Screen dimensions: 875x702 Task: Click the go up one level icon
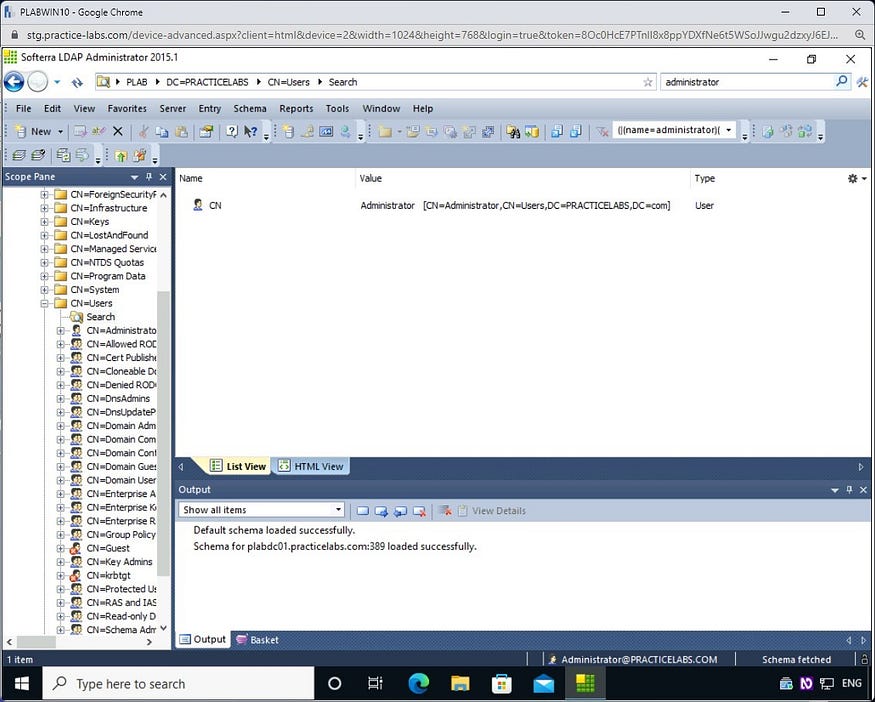tap(121, 156)
